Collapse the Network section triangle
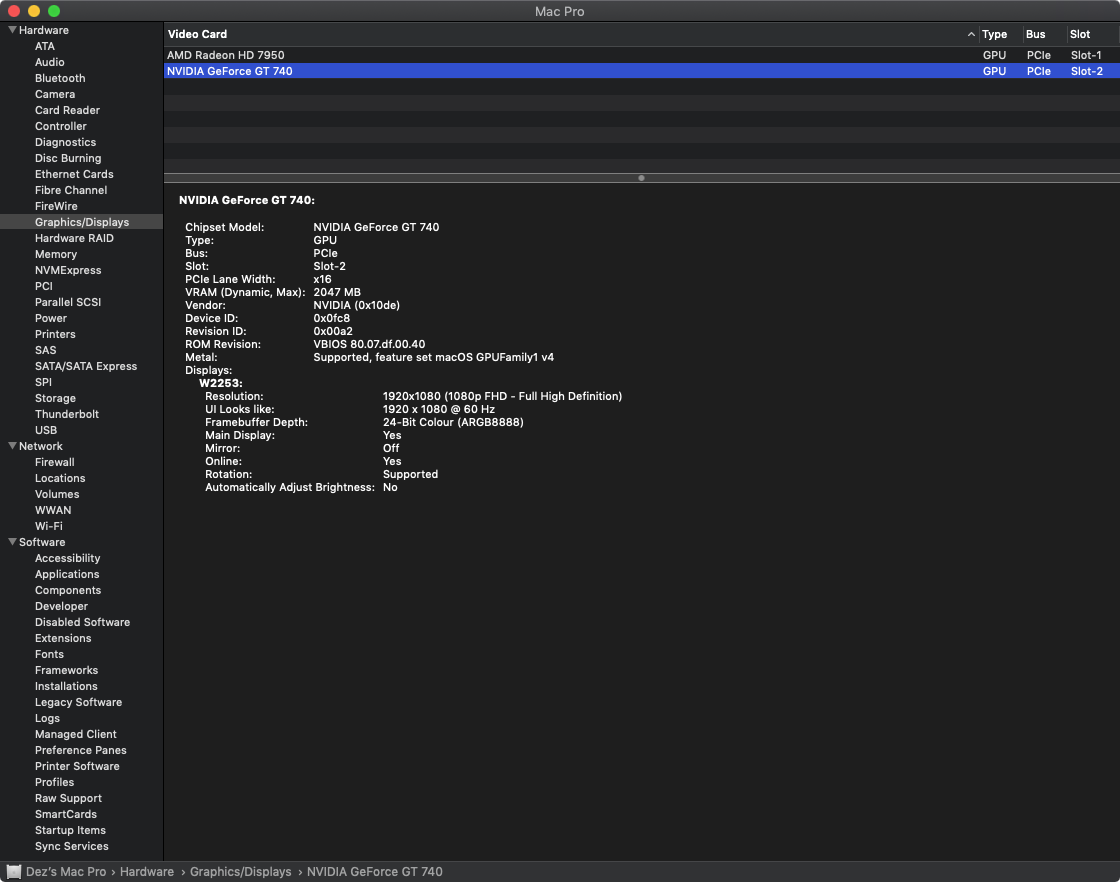This screenshot has width=1120, height=882. pos(12,446)
